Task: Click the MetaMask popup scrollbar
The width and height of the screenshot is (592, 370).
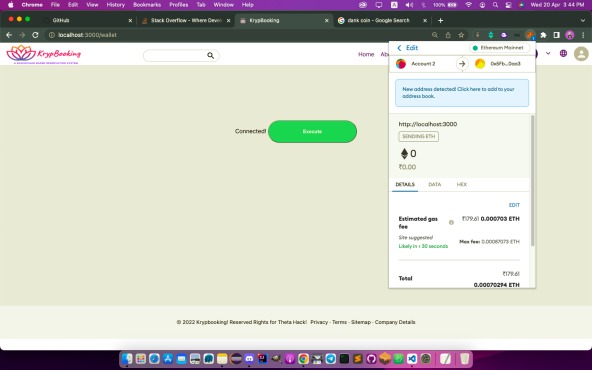Action: (533, 181)
